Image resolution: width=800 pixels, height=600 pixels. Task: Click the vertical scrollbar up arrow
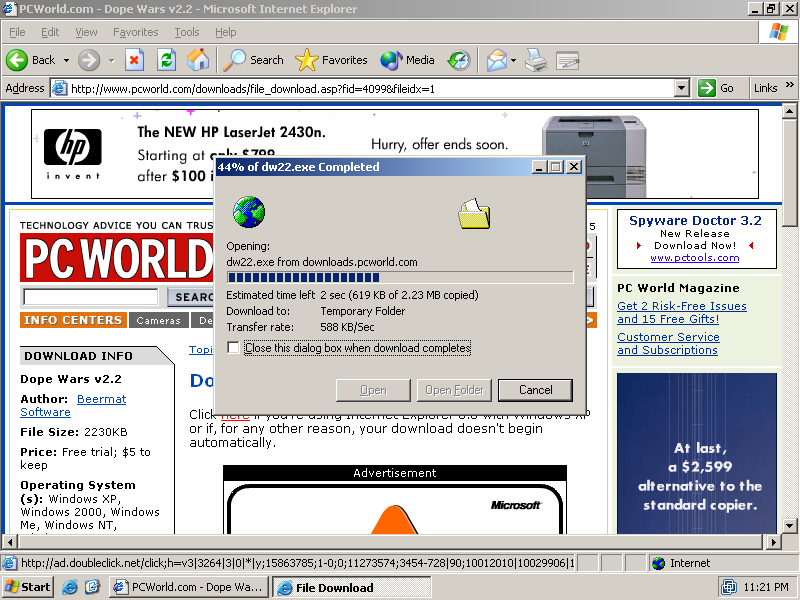789,111
